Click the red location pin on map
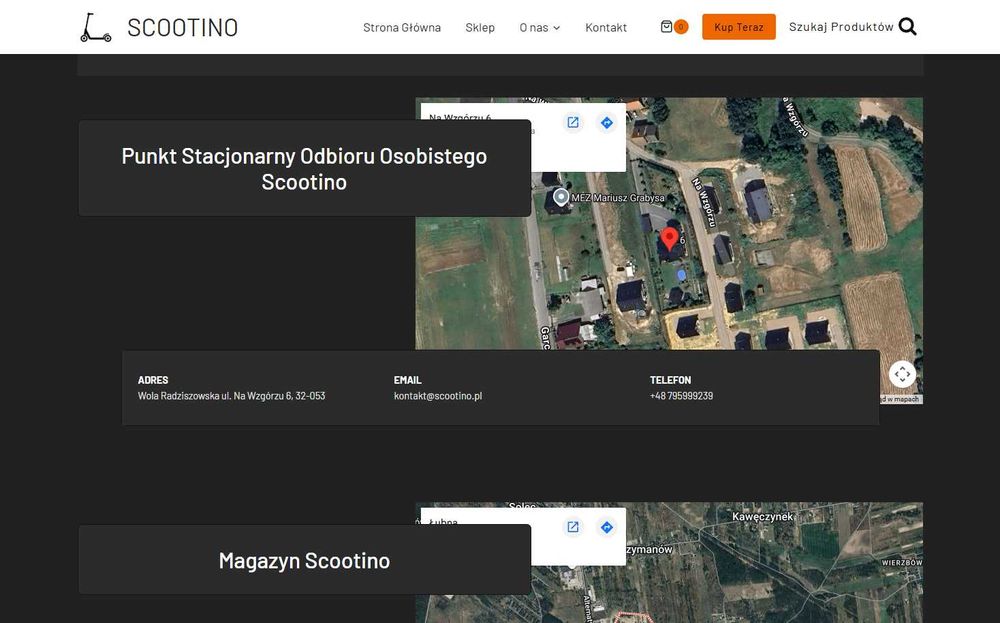This screenshot has height=623, width=1000. (669, 238)
